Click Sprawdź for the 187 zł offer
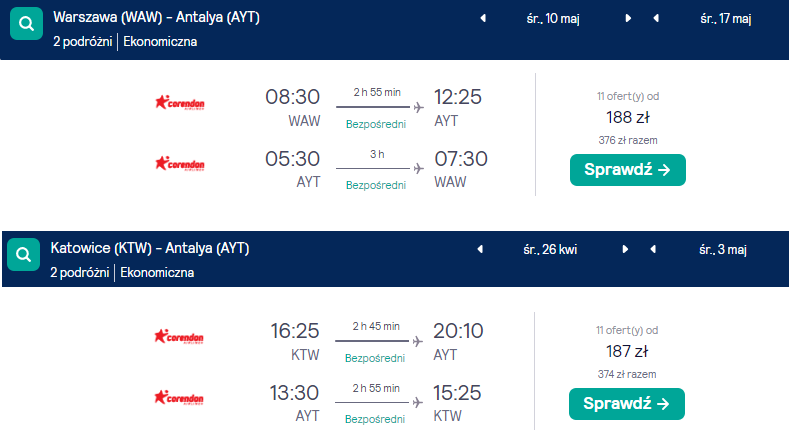This screenshot has height=432, width=789. point(626,404)
